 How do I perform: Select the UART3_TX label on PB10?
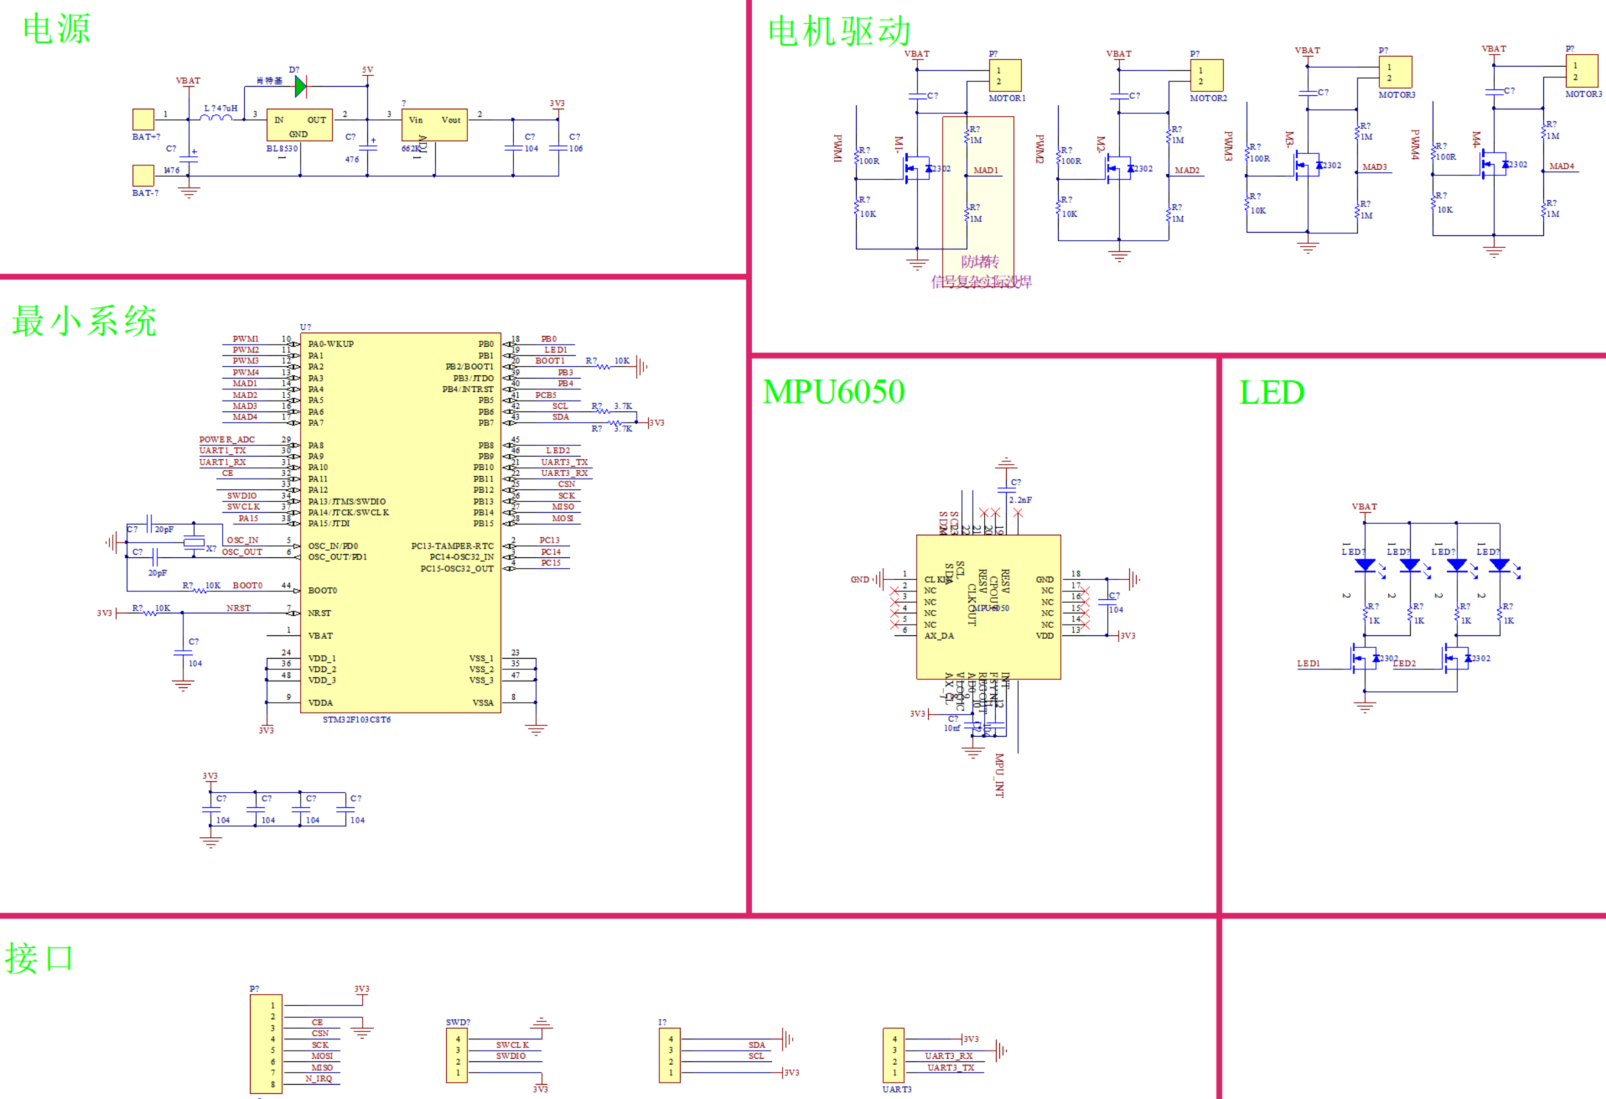click(x=565, y=463)
